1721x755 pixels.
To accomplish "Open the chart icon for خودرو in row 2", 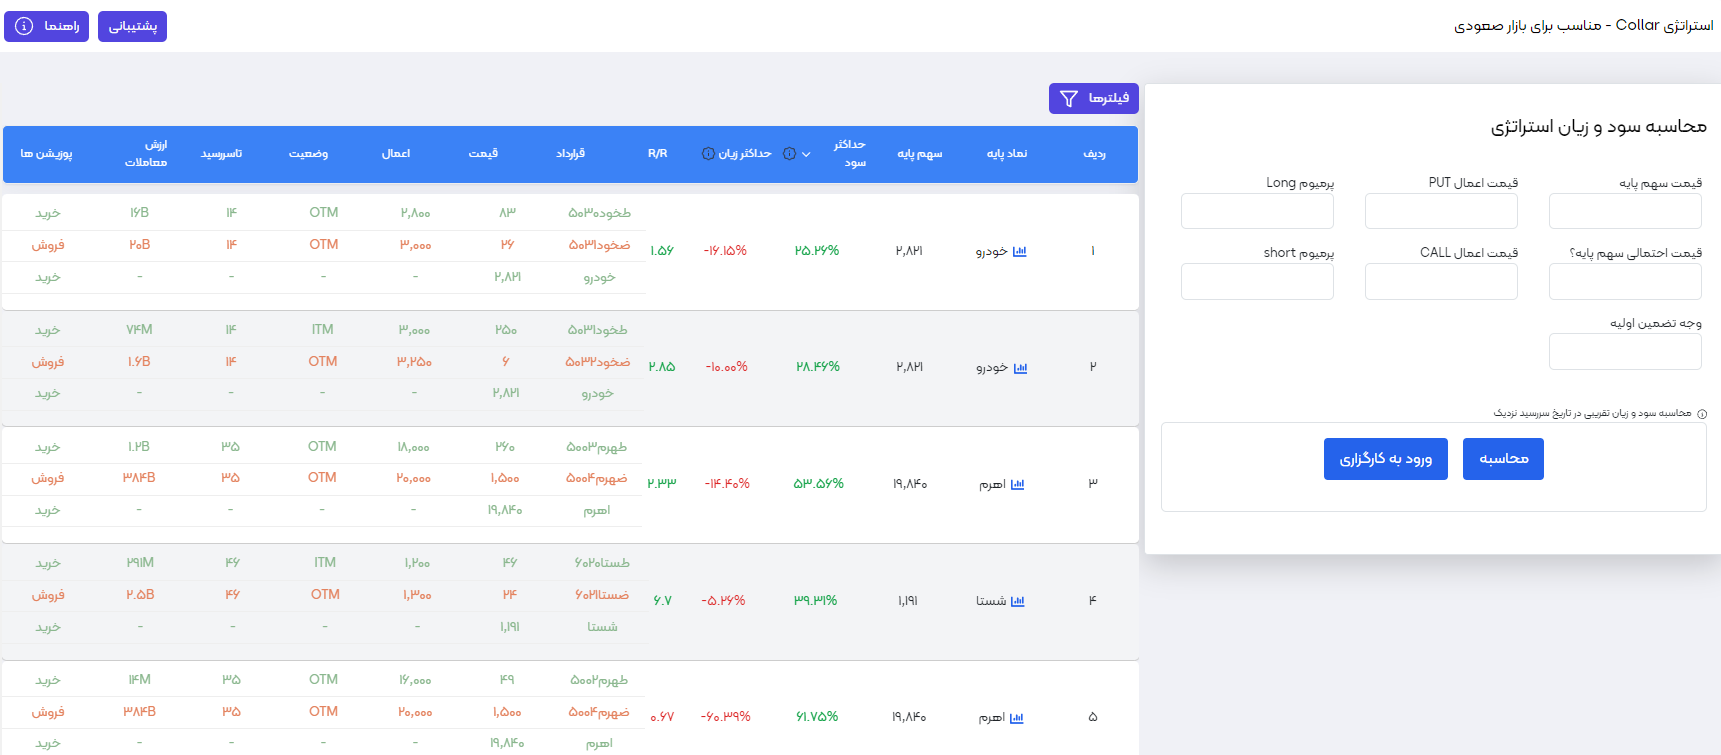I will (1020, 368).
